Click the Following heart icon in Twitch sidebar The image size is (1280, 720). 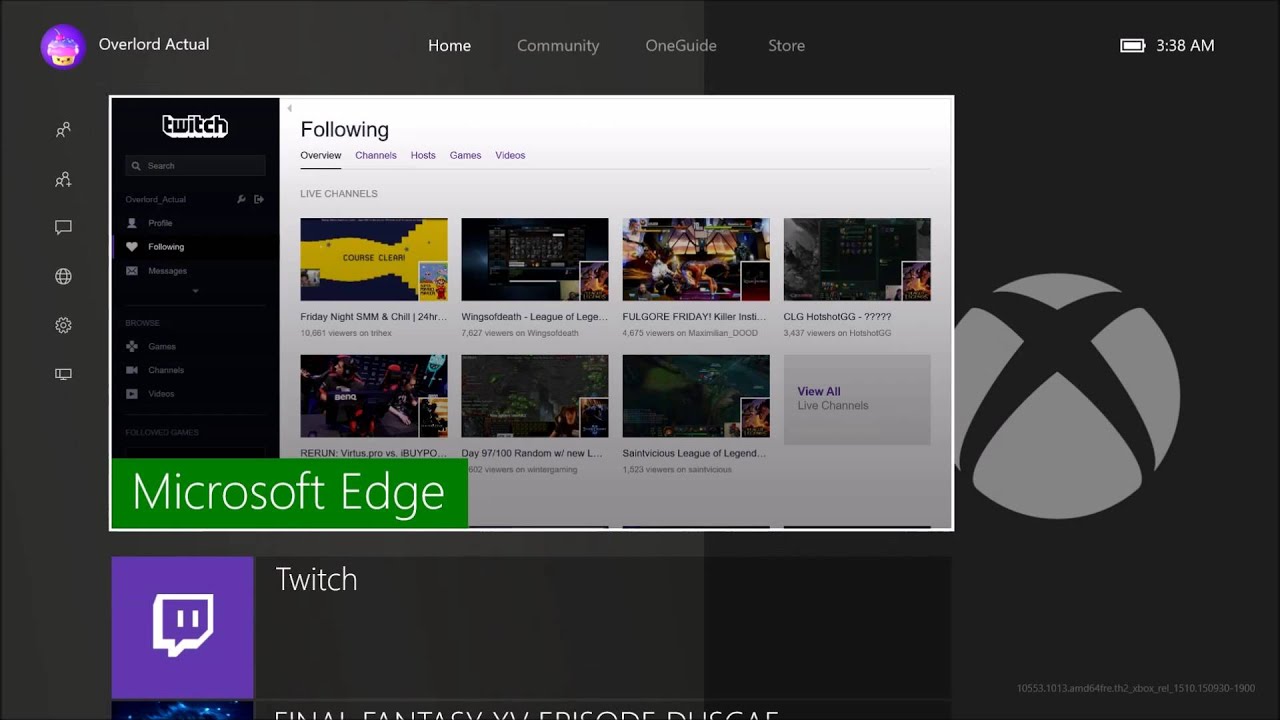tap(132, 247)
